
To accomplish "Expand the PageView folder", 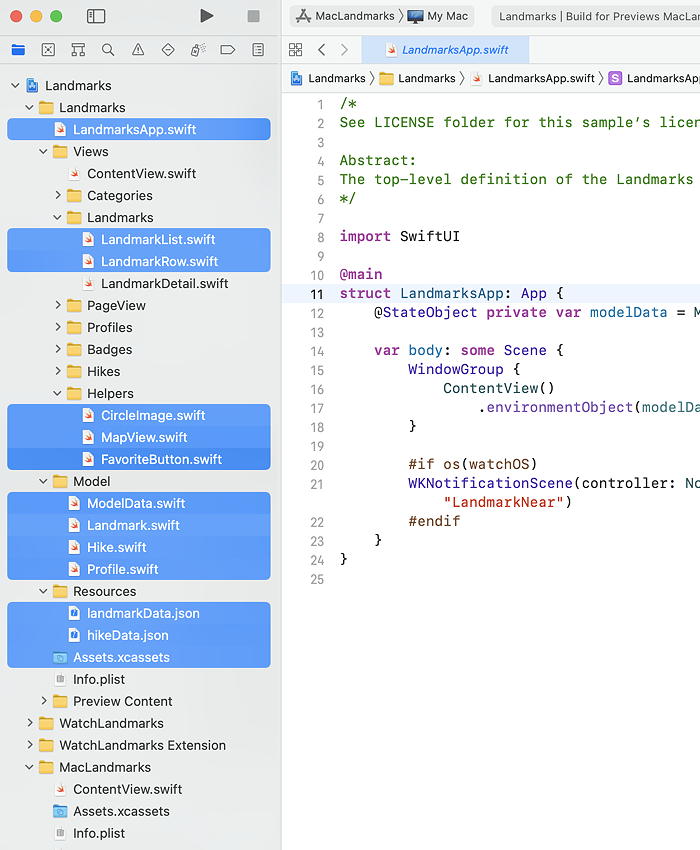I will point(57,305).
